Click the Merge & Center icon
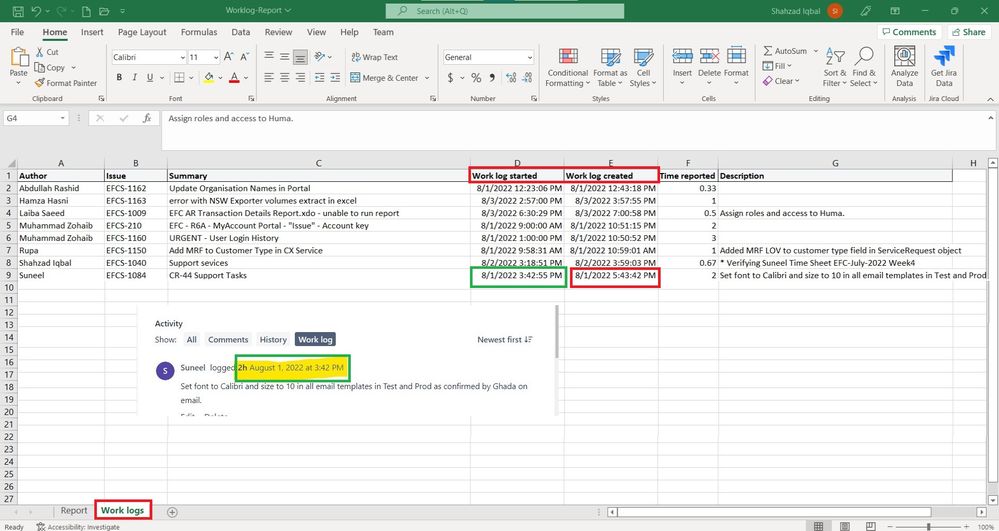The width and height of the screenshot is (999, 531). pos(354,78)
